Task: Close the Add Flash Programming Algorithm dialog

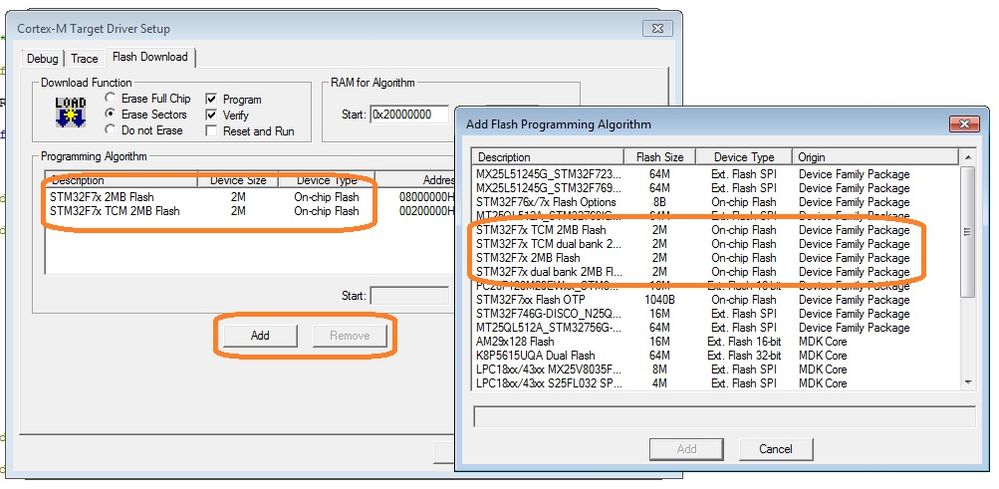Action: (964, 124)
